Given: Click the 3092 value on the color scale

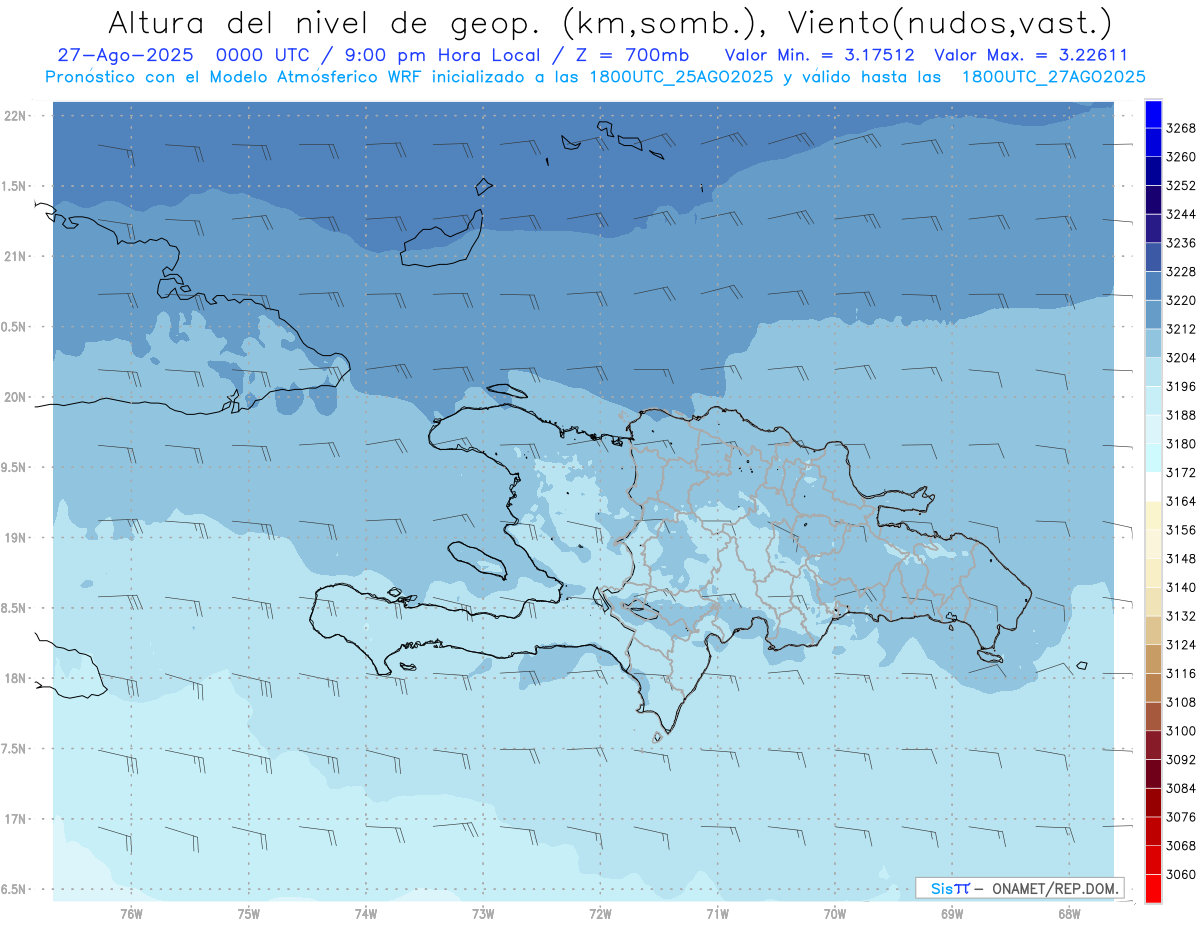Looking at the screenshot, I should 1181,759.
